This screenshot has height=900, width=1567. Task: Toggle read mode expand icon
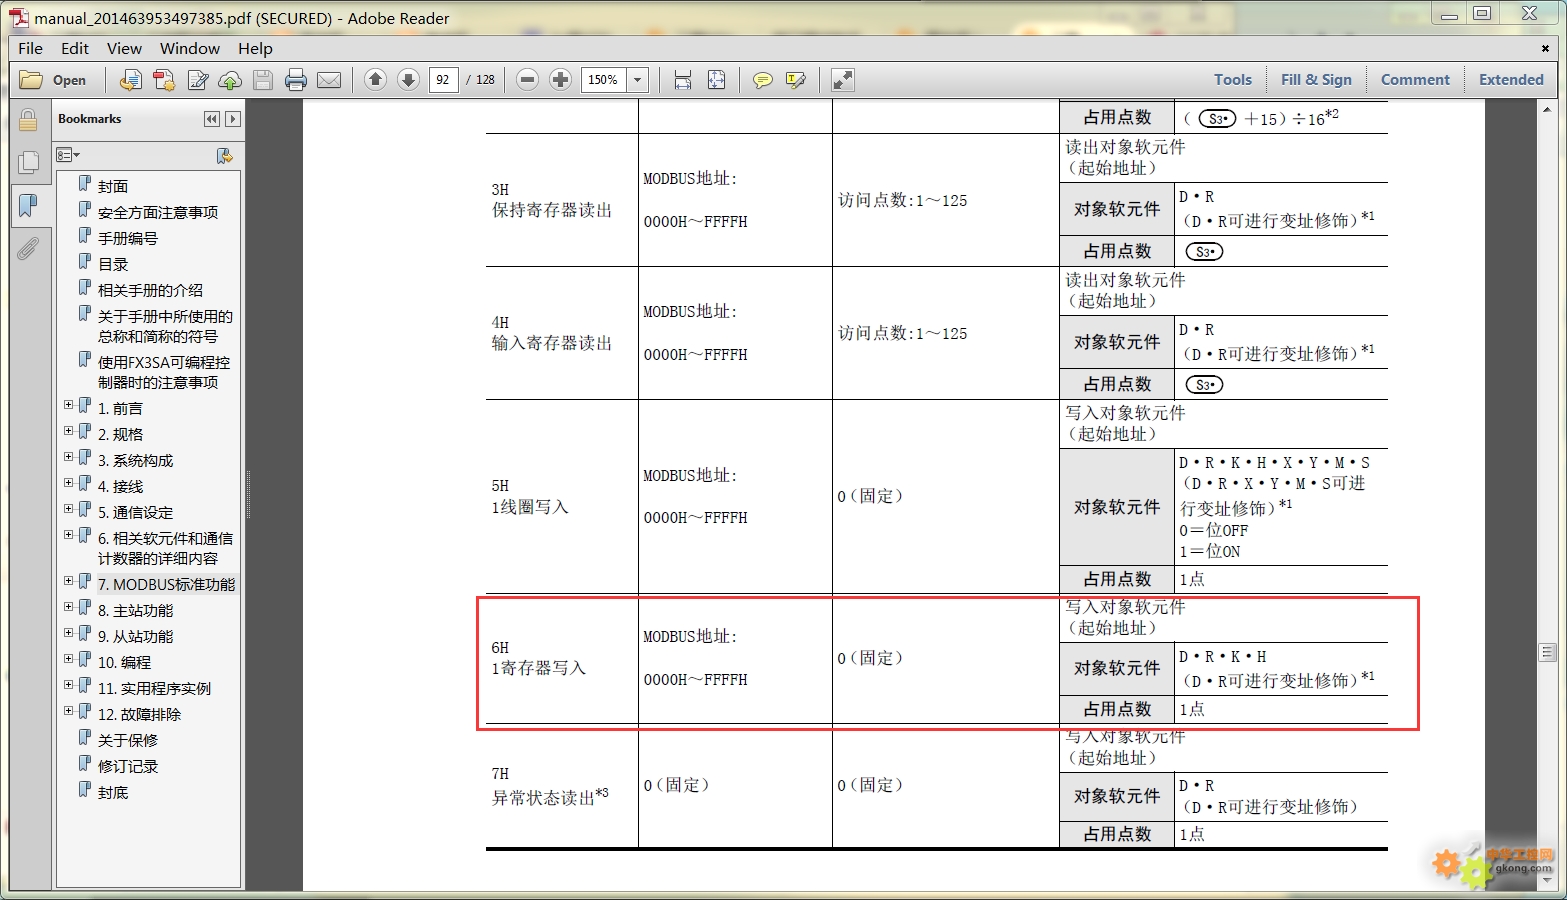coord(843,80)
